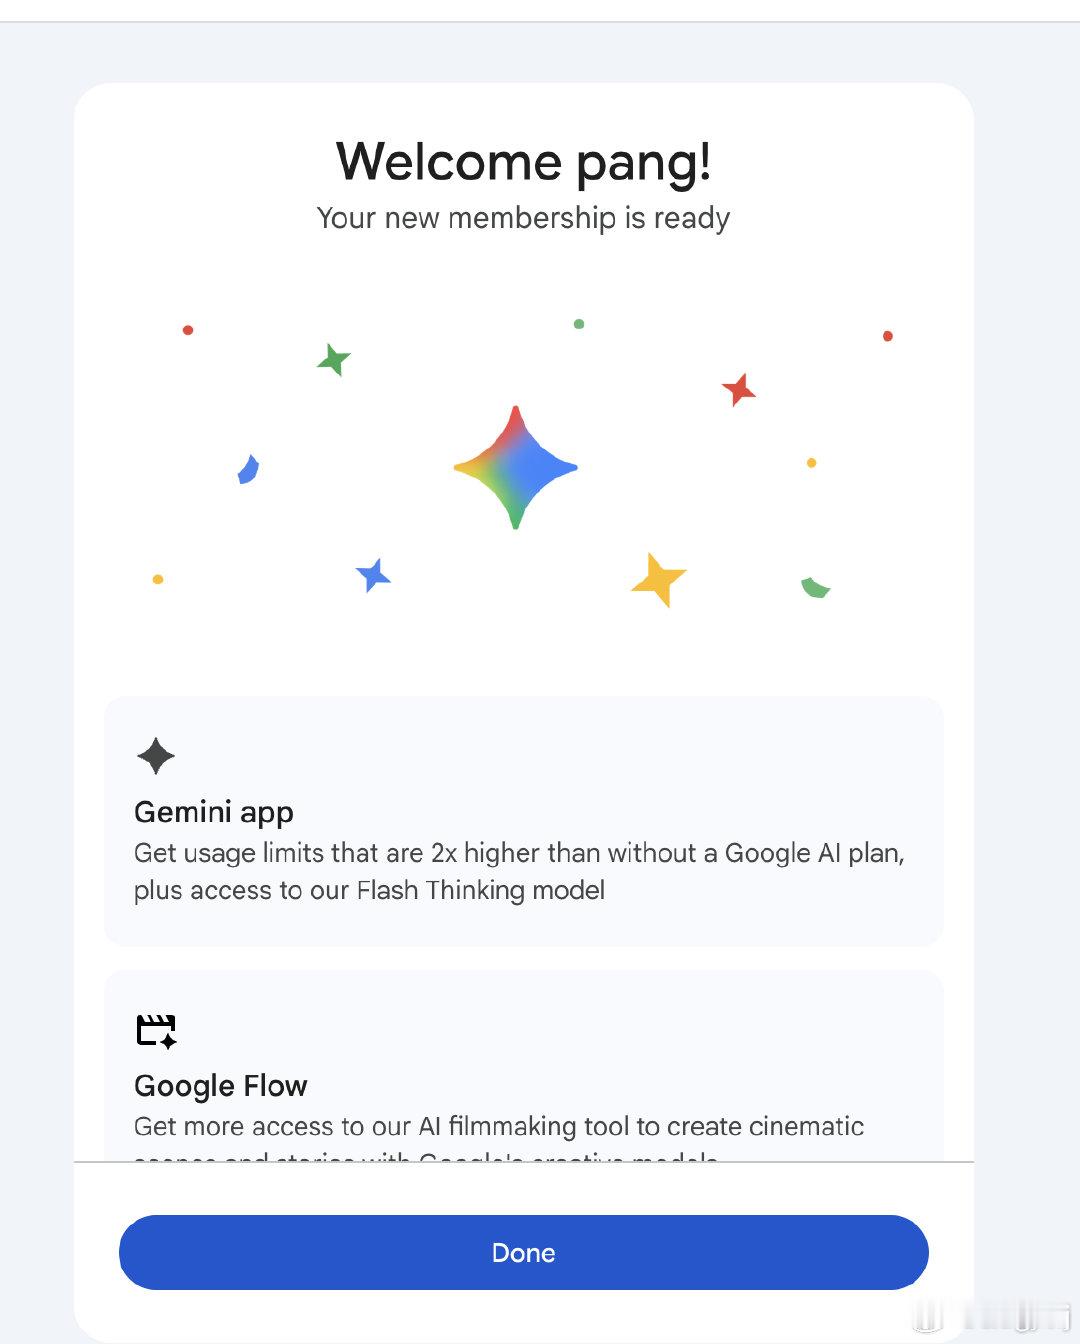Screen dimensions: 1080x1344
Task: Click the blue curved confetti piece
Action: click(248, 469)
